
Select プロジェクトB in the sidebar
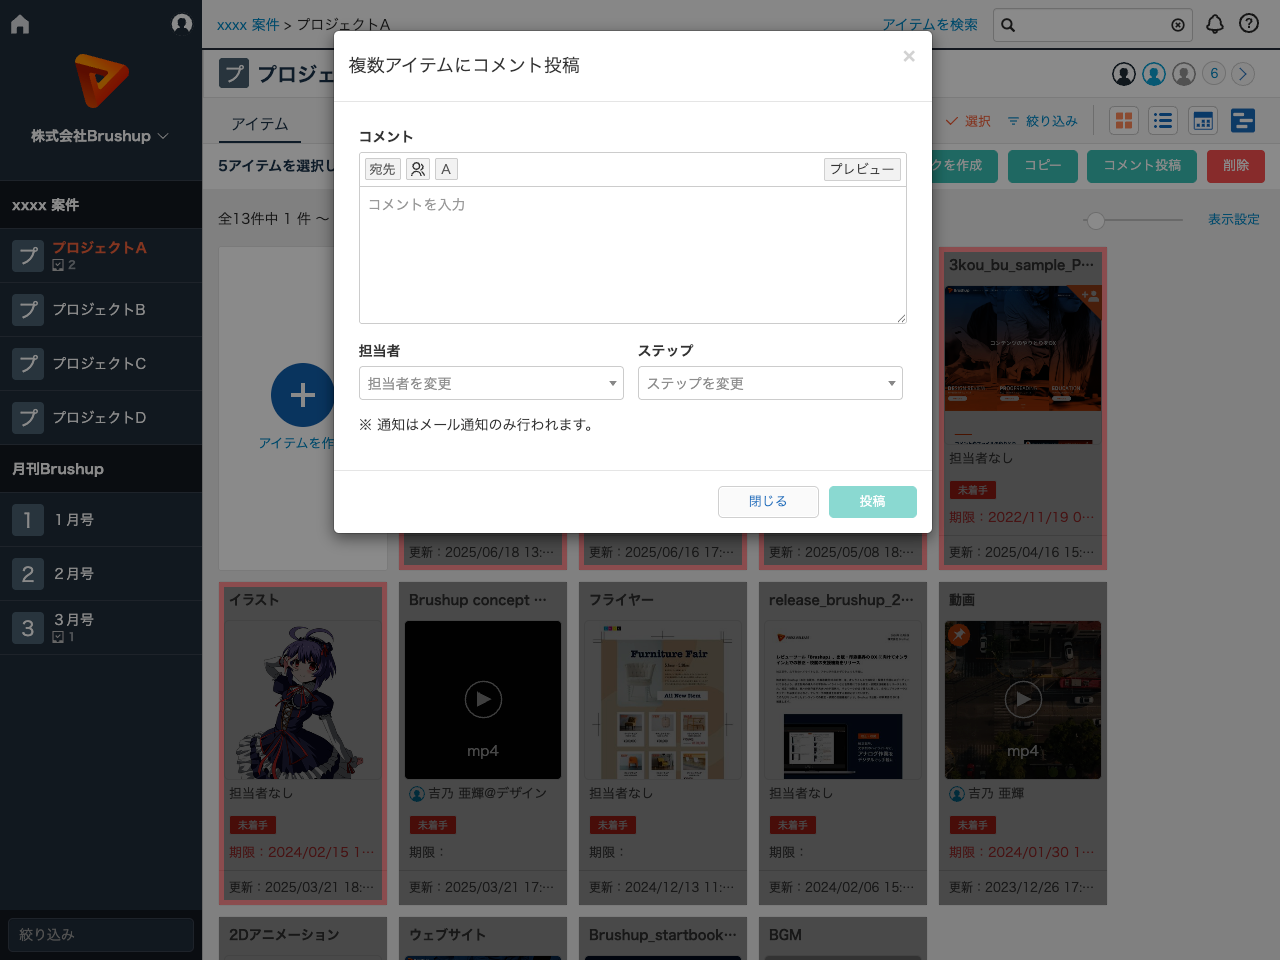pos(100,309)
